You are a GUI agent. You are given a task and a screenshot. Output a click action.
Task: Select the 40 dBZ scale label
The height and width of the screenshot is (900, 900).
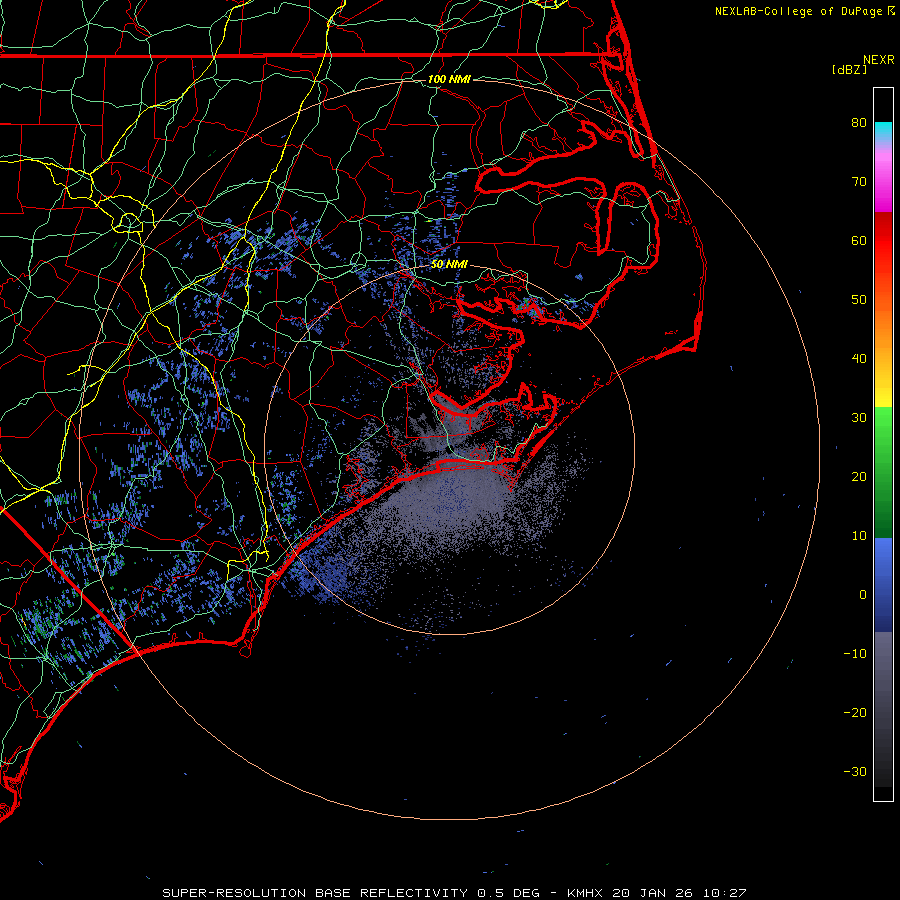859,359
